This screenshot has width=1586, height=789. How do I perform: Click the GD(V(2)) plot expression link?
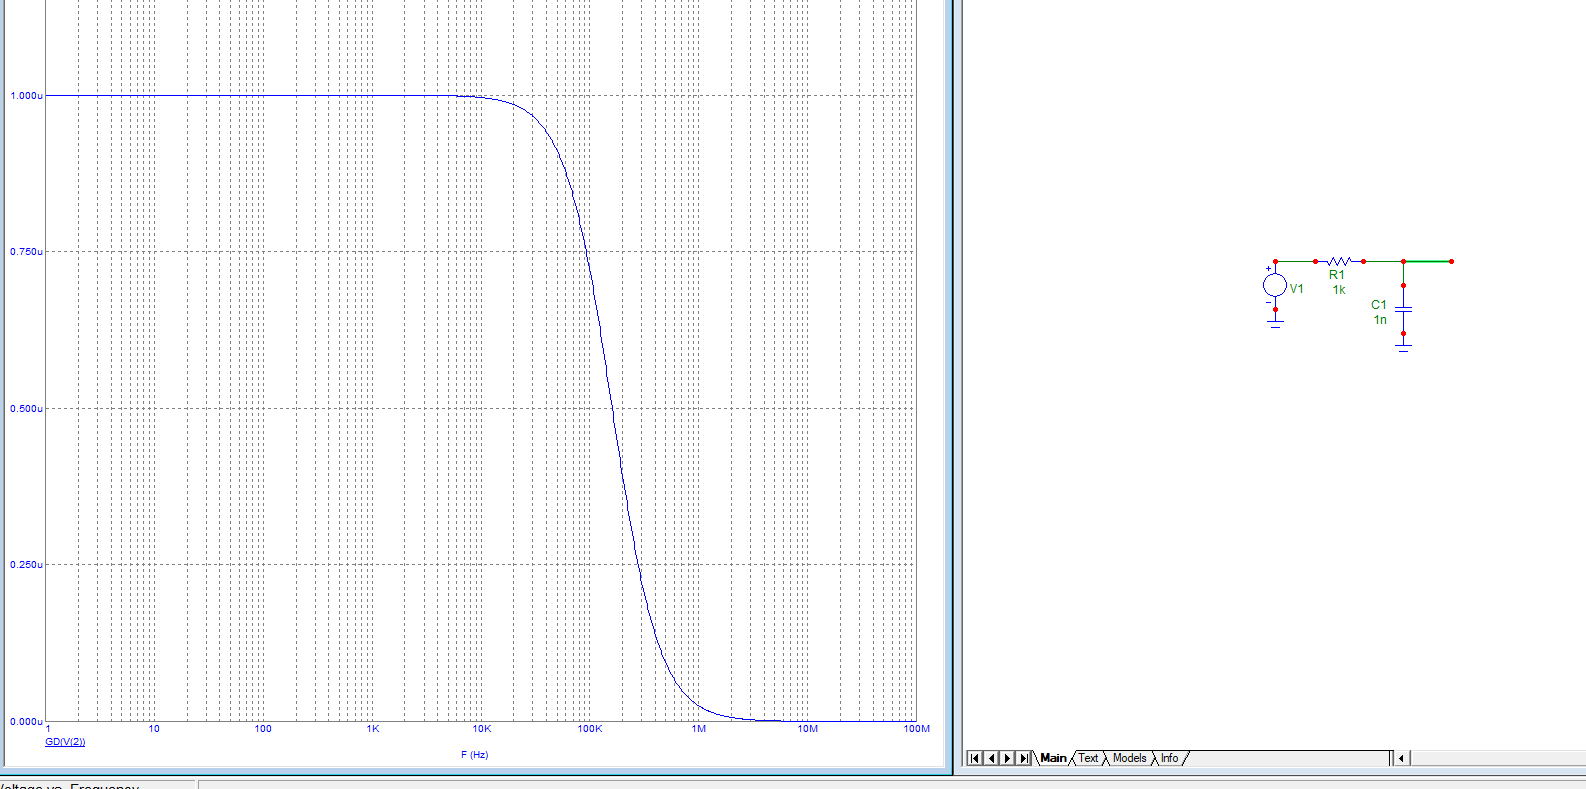click(65, 742)
